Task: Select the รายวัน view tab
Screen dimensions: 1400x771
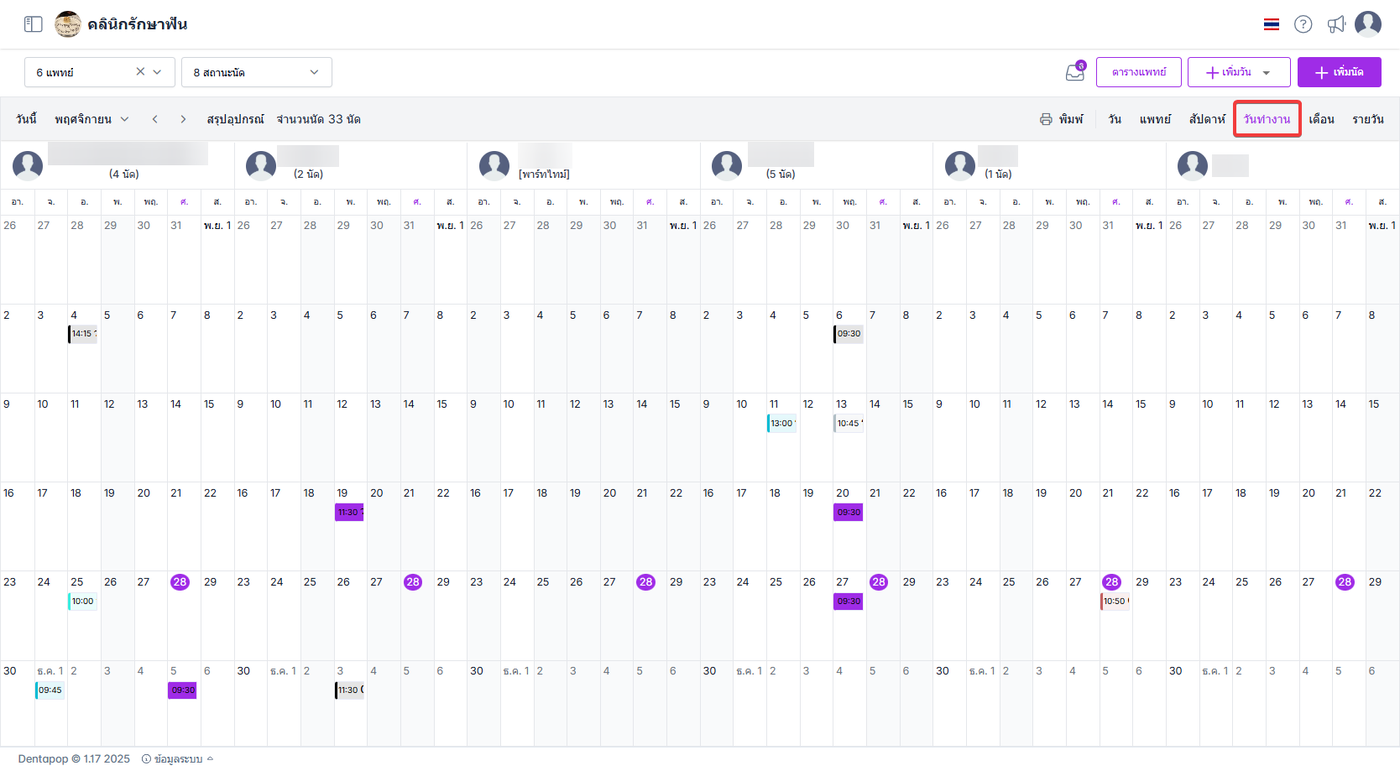Action: [1368, 119]
